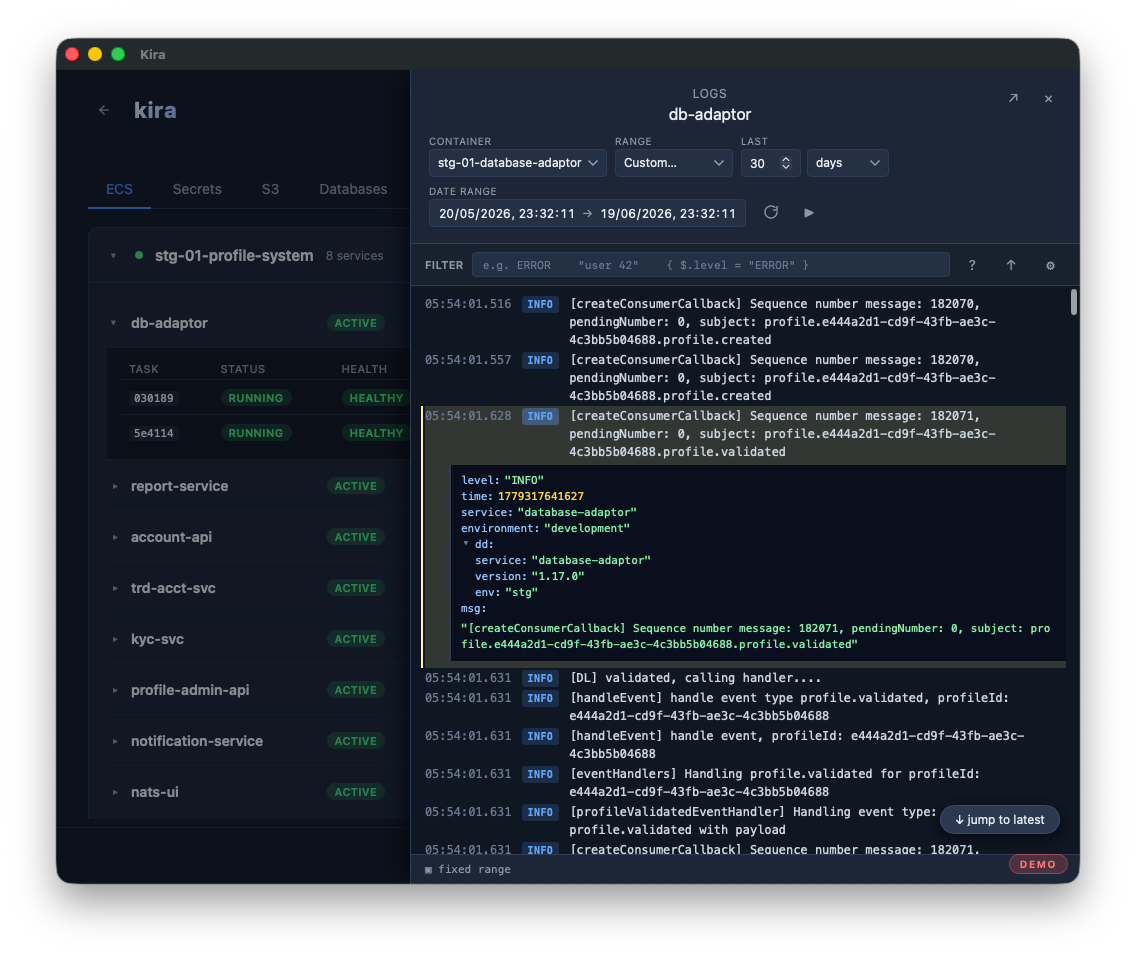Screen dimensions: 1136x958
Task: Click the green cluster status dot
Action: pos(138,255)
